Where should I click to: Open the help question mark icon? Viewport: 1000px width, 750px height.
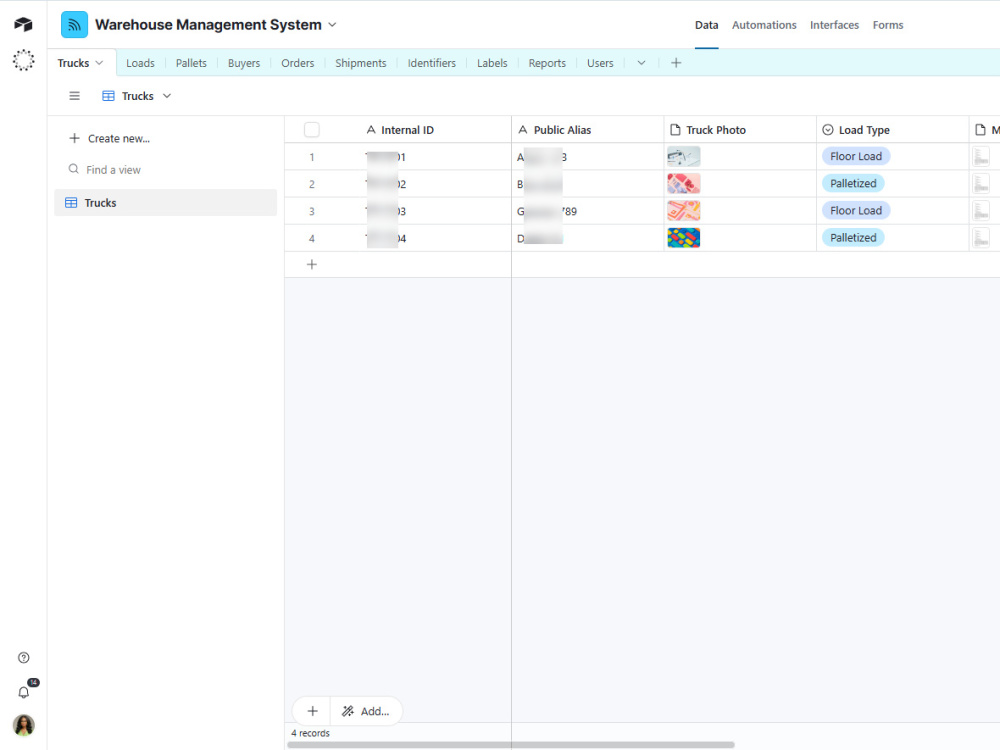pos(24,658)
